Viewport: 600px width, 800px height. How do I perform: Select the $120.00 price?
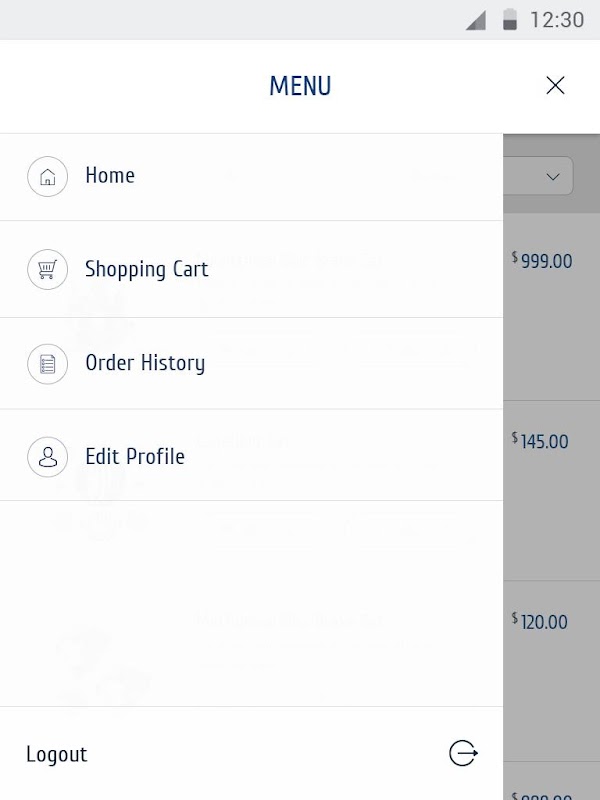click(541, 622)
